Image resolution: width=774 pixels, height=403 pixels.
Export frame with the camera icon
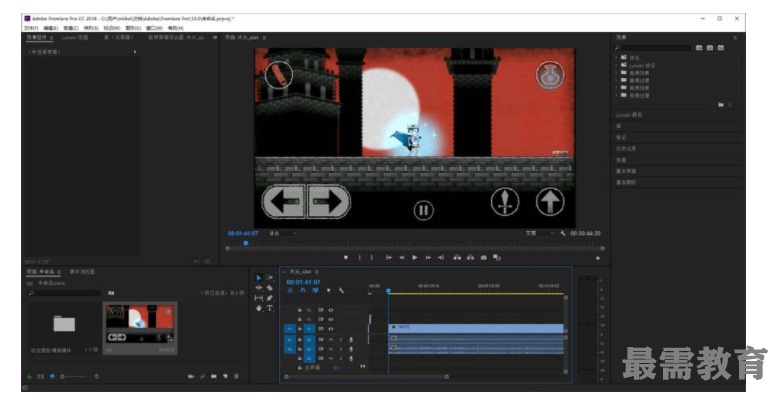(484, 257)
